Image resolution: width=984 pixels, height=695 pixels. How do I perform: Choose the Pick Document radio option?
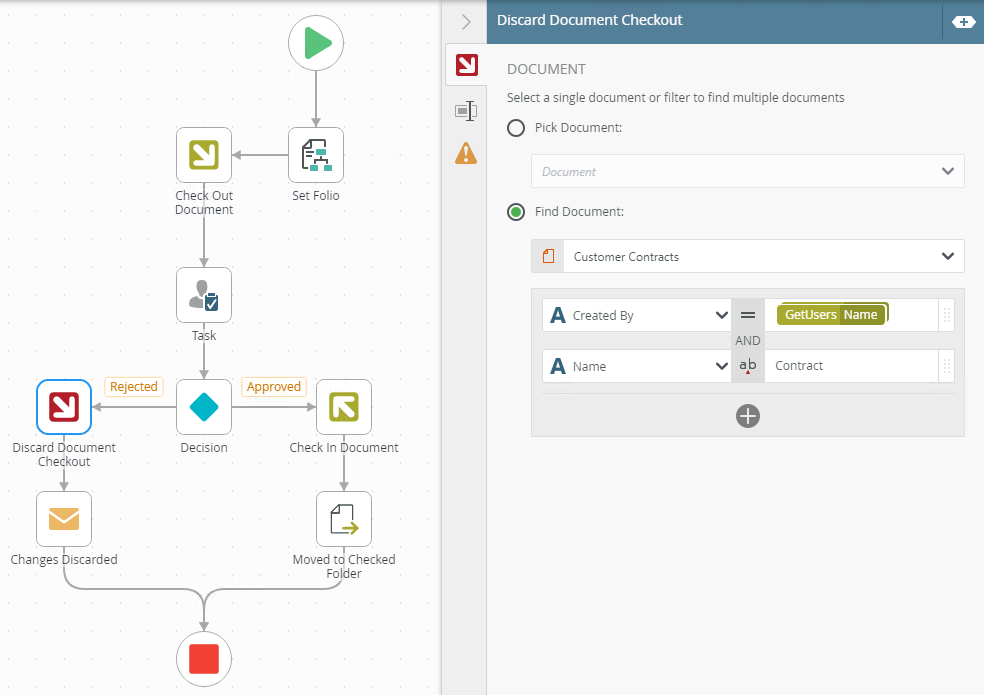point(516,128)
